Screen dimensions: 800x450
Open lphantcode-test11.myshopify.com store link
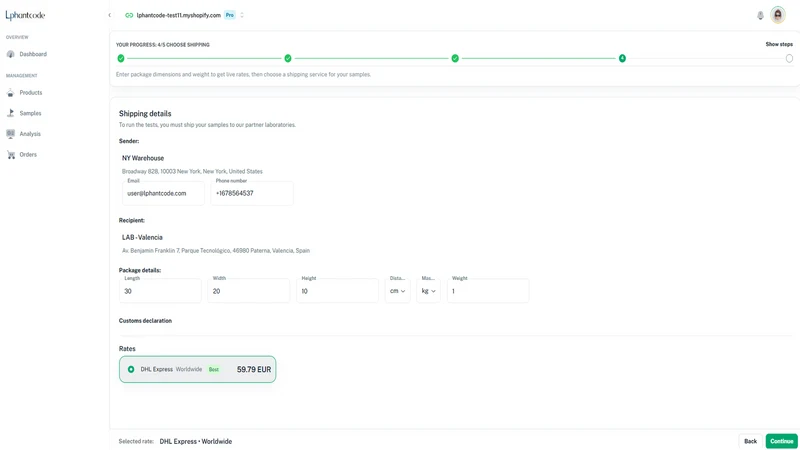tap(179, 15)
